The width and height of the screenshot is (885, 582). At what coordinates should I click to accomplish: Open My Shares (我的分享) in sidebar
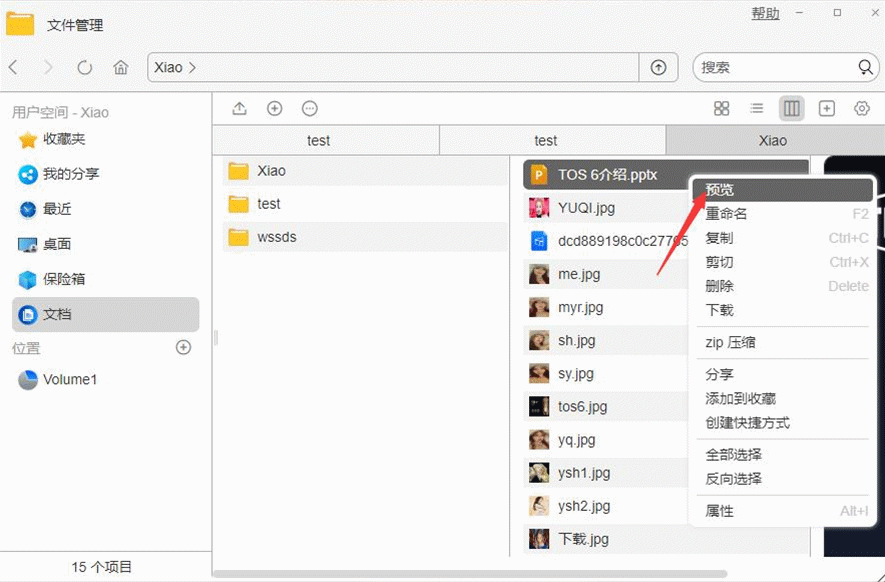tap(105, 174)
